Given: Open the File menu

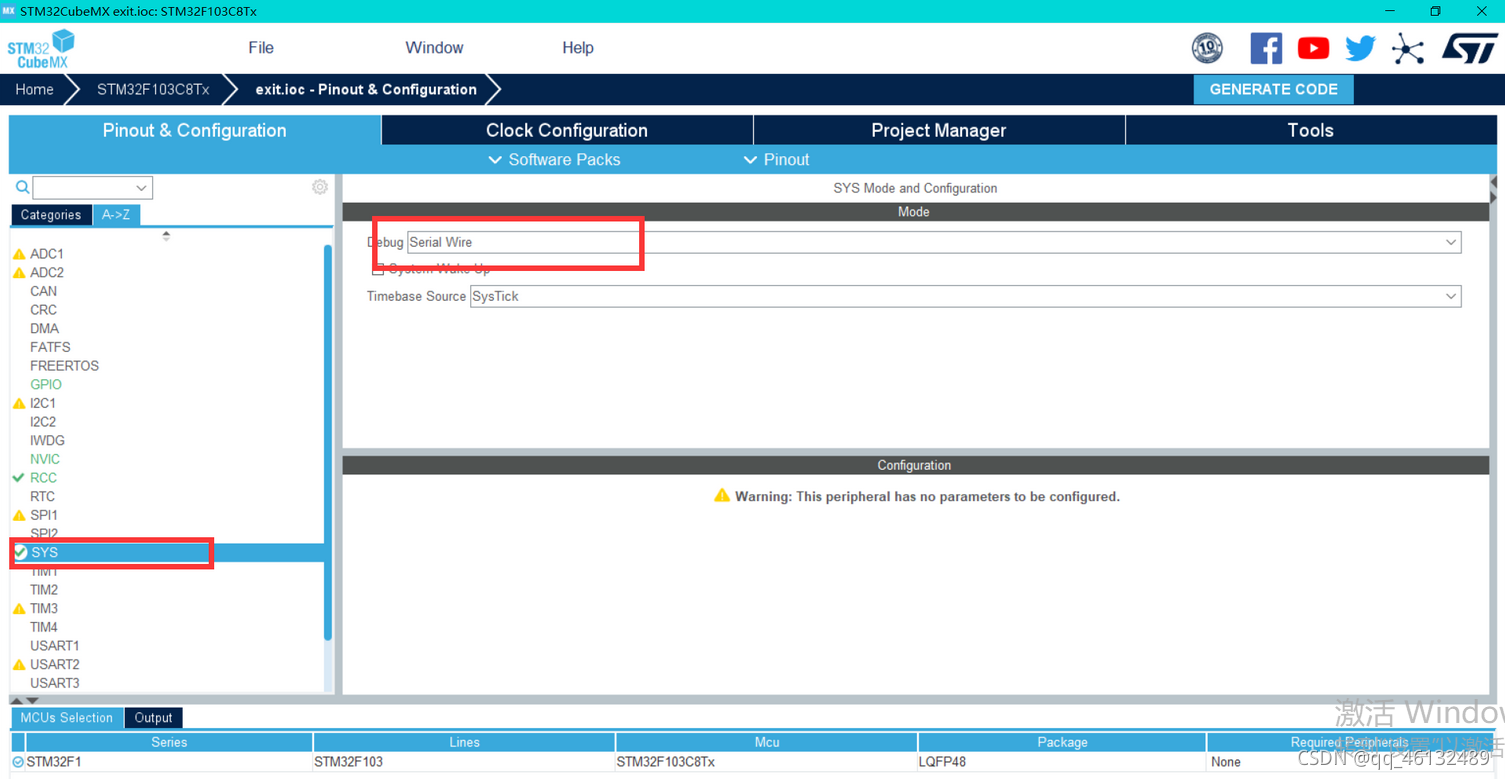Looking at the screenshot, I should (x=261, y=48).
